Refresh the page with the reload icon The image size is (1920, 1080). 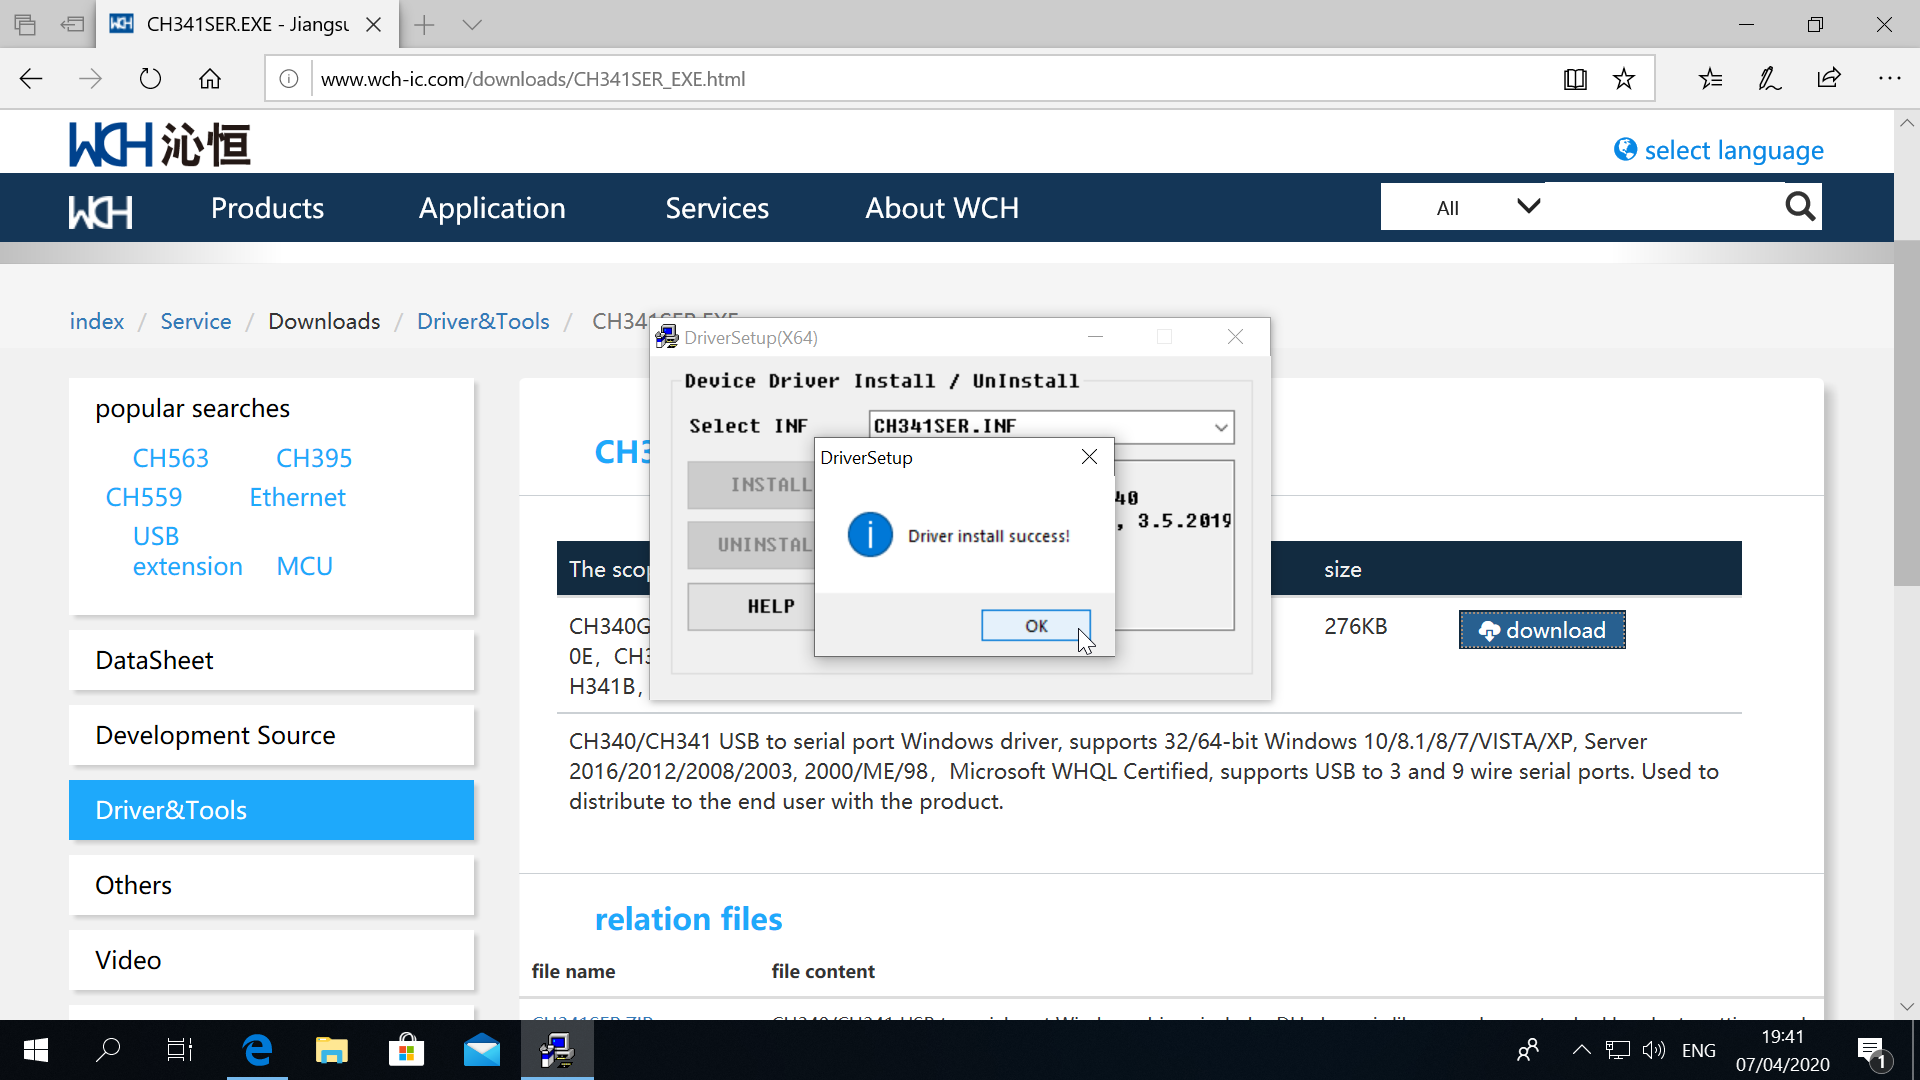pyautogui.click(x=150, y=79)
